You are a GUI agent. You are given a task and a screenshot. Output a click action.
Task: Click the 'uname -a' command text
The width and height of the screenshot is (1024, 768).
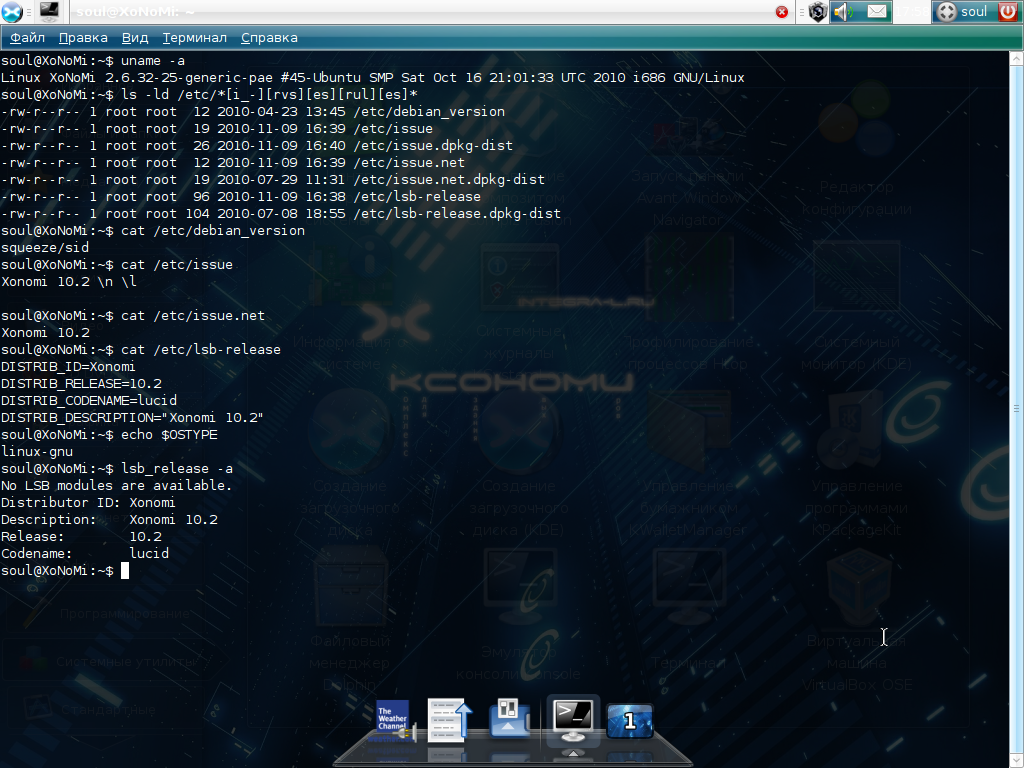coord(153,61)
